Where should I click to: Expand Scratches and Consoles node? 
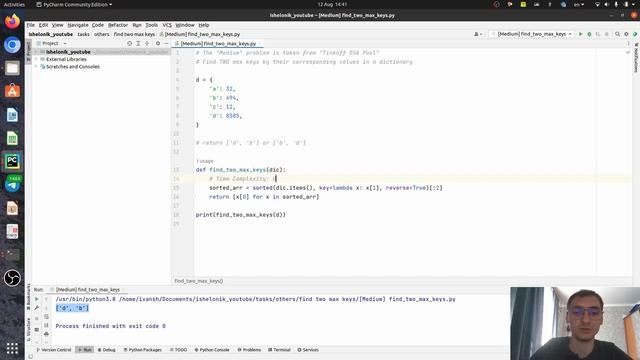tap(36, 67)
